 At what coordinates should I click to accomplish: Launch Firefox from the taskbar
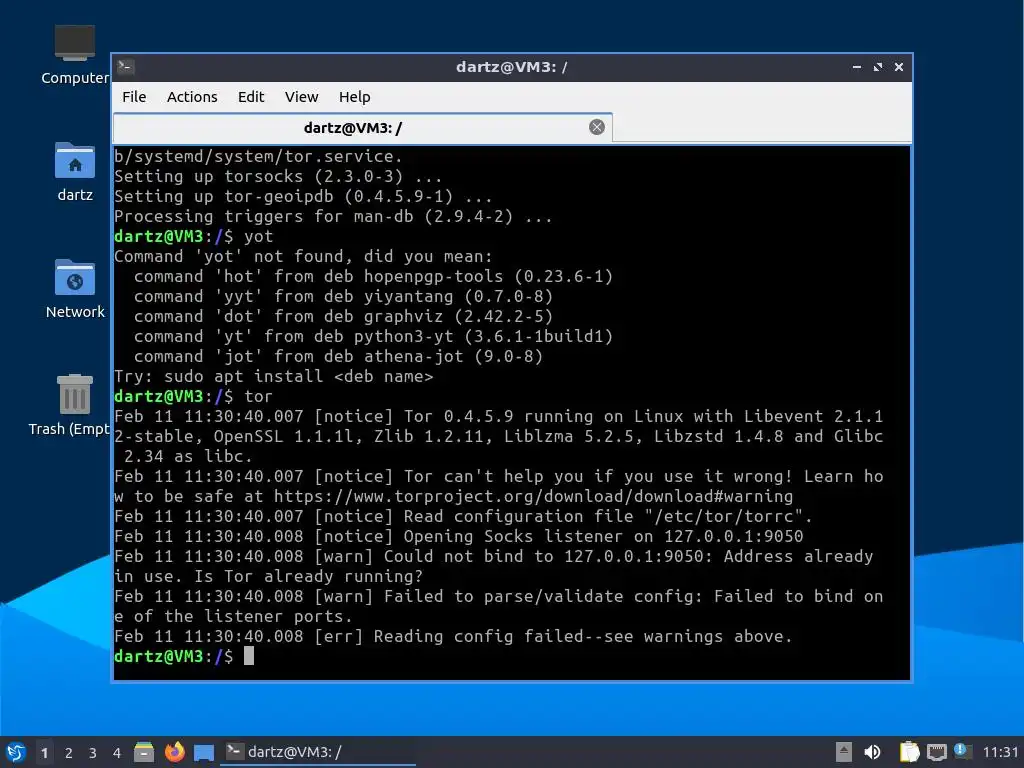coord(174,752)
